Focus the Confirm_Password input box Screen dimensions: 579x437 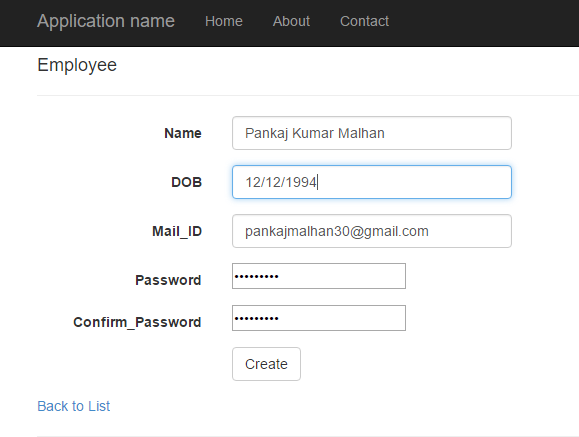click(319, 318)
